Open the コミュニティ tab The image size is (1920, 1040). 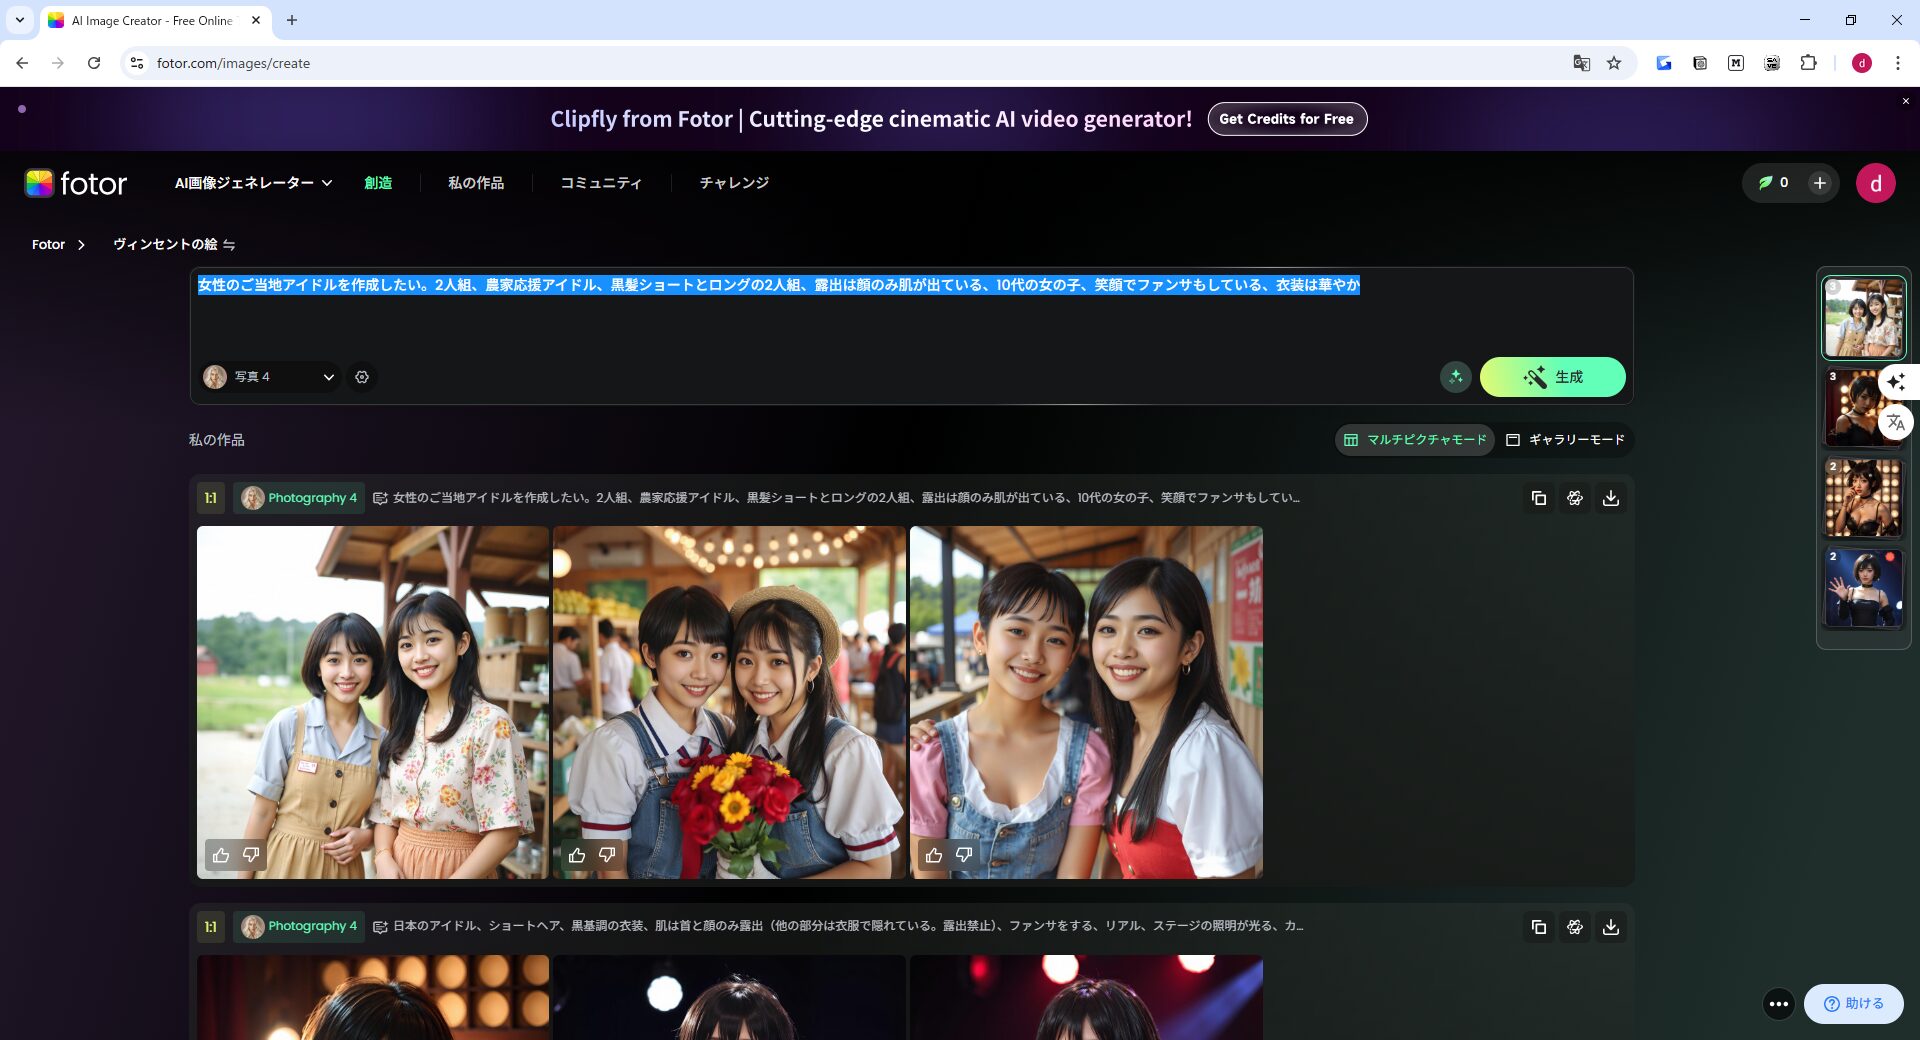click(600, 183)
